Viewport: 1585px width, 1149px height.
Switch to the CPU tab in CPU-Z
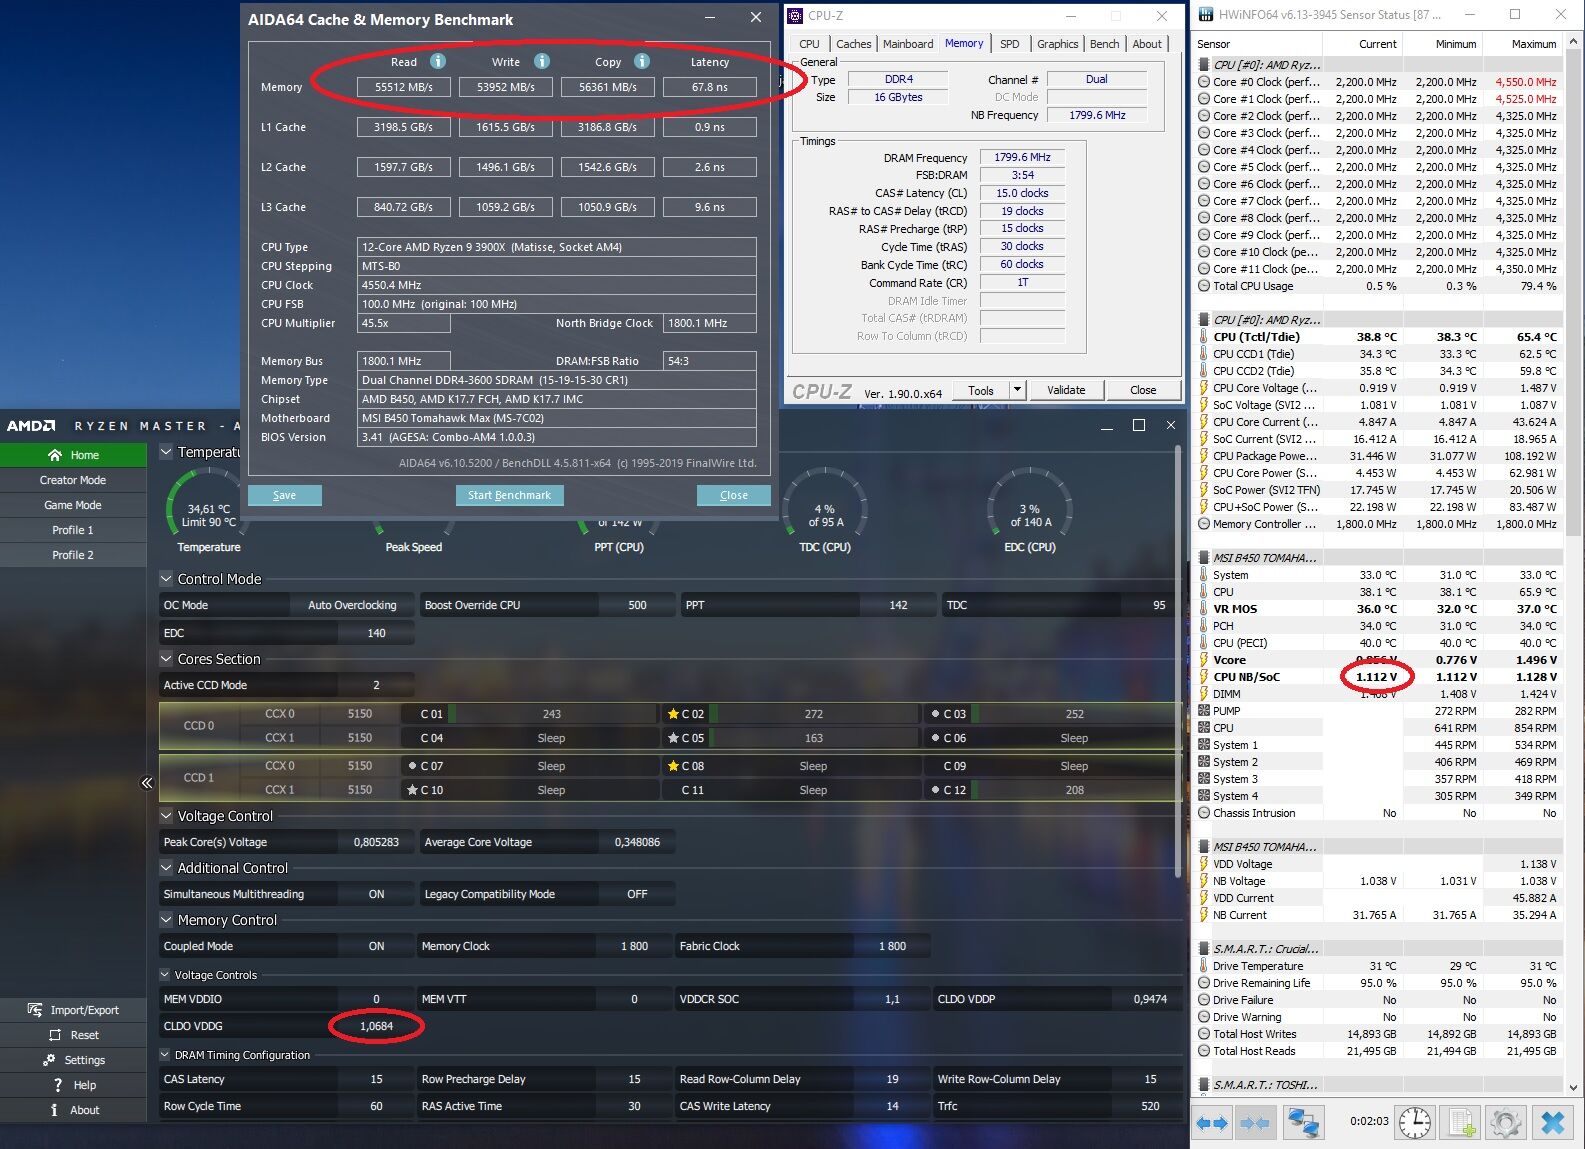click(809, 44)
